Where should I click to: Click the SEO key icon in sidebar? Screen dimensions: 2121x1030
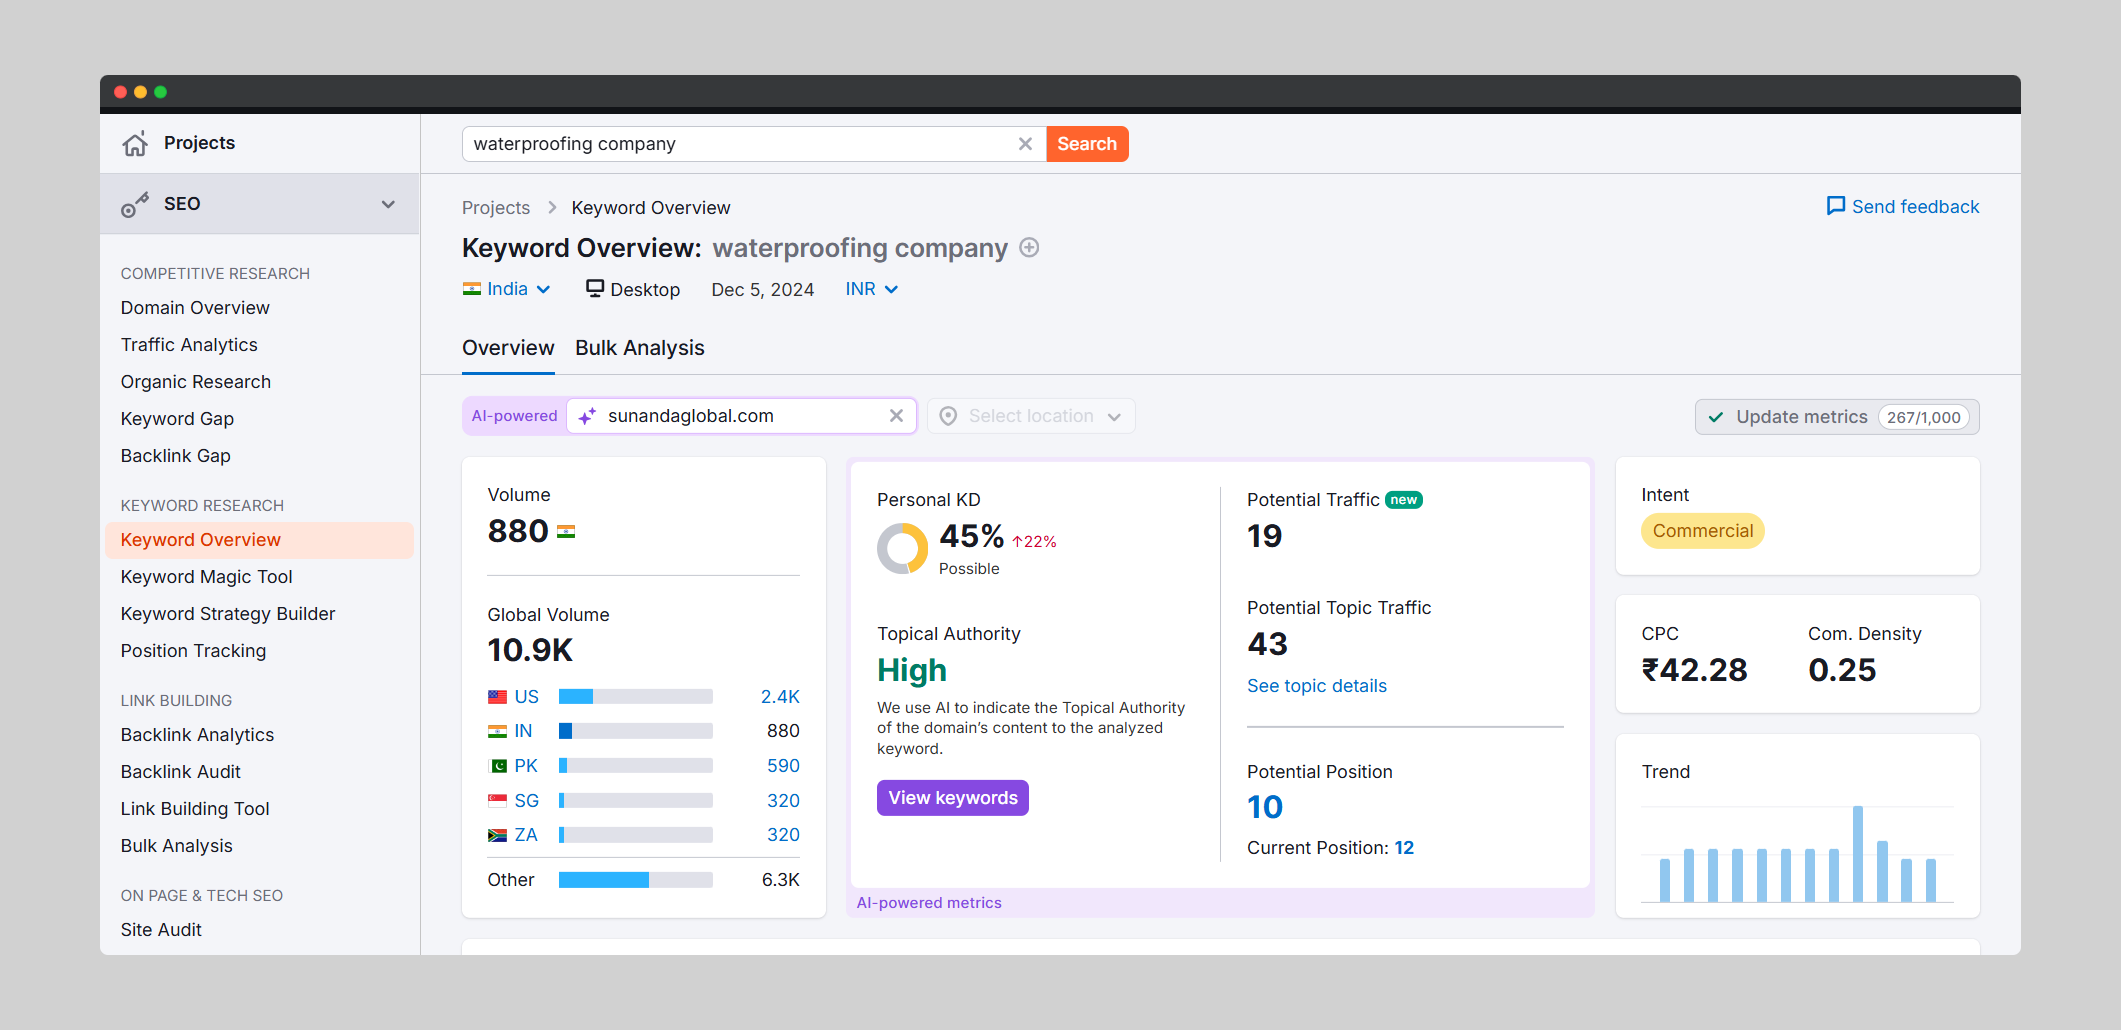135,205
